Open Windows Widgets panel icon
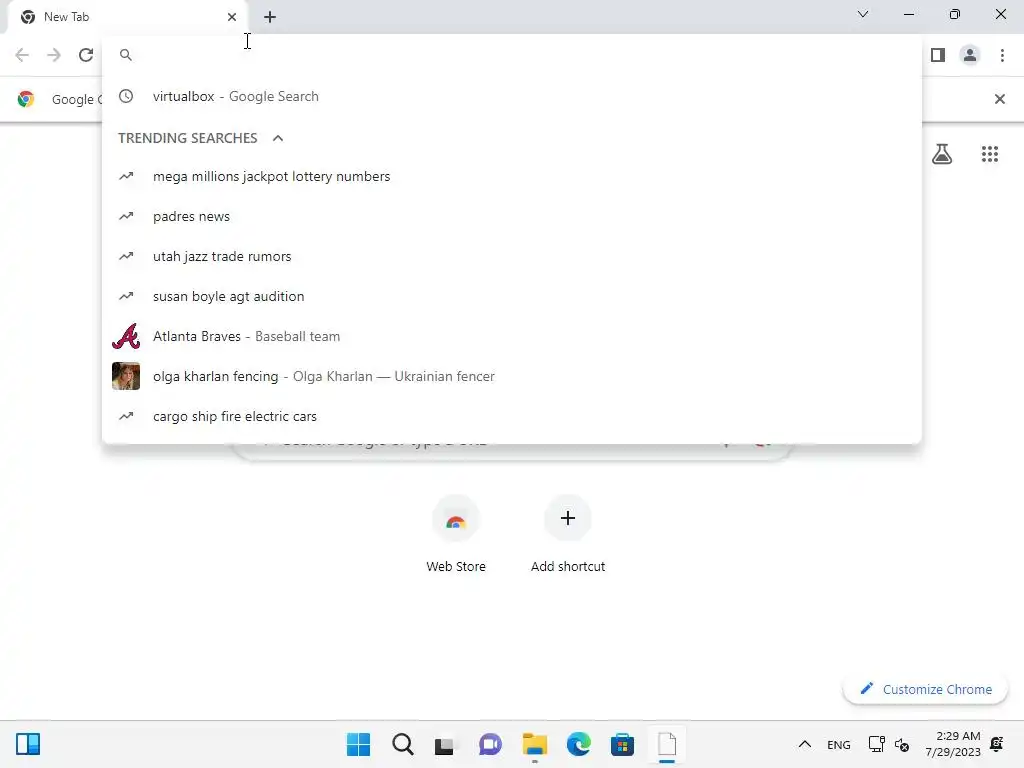1024x768 pixels. [28, 744]
